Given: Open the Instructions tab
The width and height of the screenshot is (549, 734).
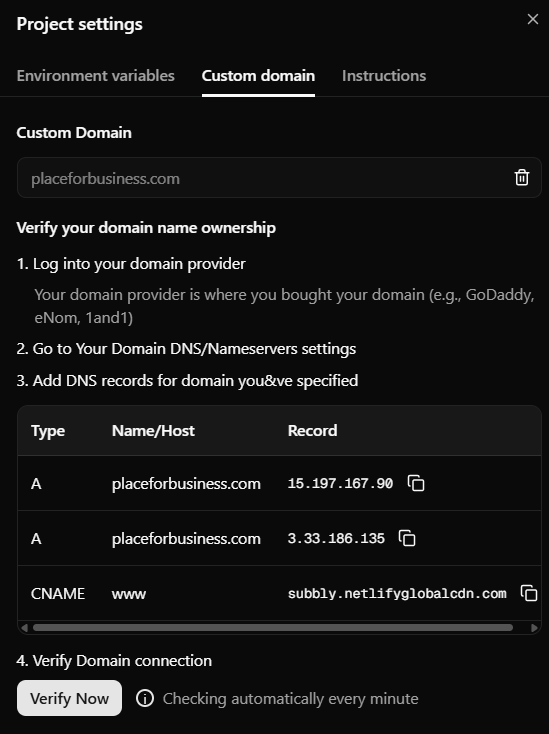Looking at the screenshot, I should 384,76.
